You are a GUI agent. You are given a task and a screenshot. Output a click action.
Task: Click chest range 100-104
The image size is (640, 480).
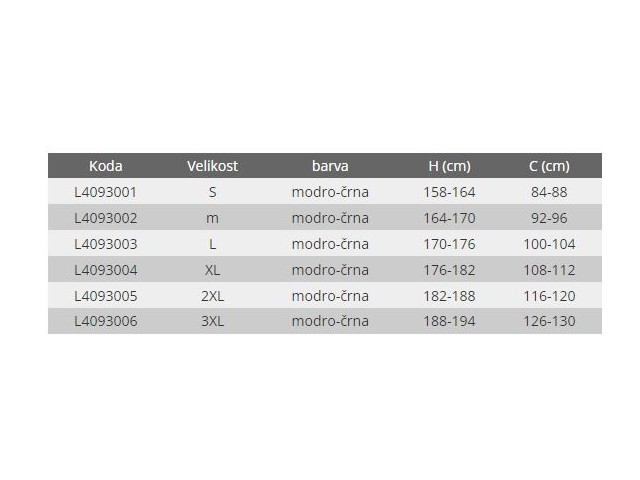548,244
